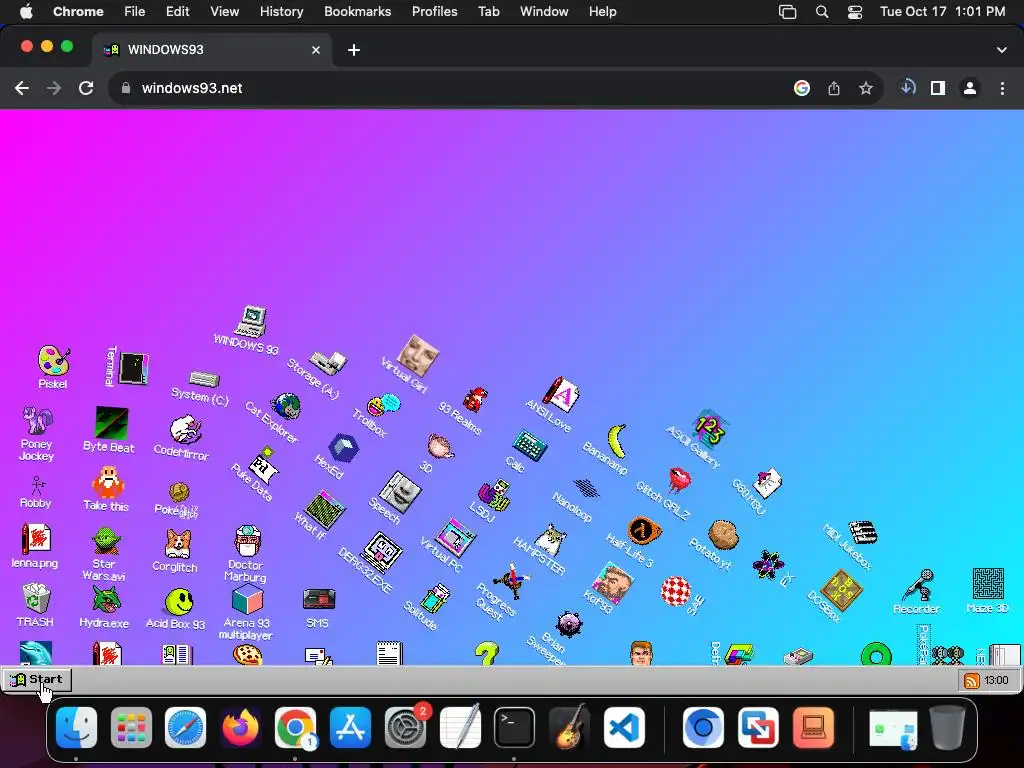This screenshot has width=1024, height=768.
Task: Expand the tab search chevron
Action: click(1002, 50)
